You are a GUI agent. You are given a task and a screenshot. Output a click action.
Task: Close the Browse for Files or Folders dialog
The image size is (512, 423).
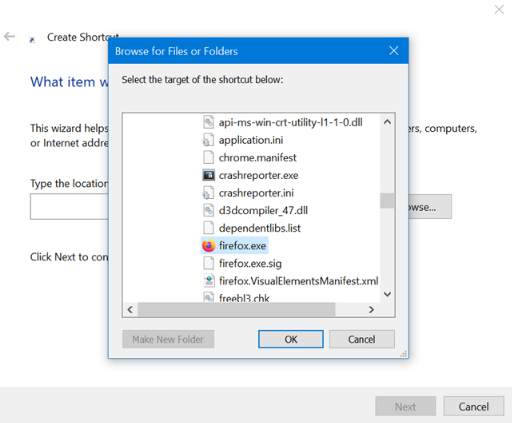394,51
